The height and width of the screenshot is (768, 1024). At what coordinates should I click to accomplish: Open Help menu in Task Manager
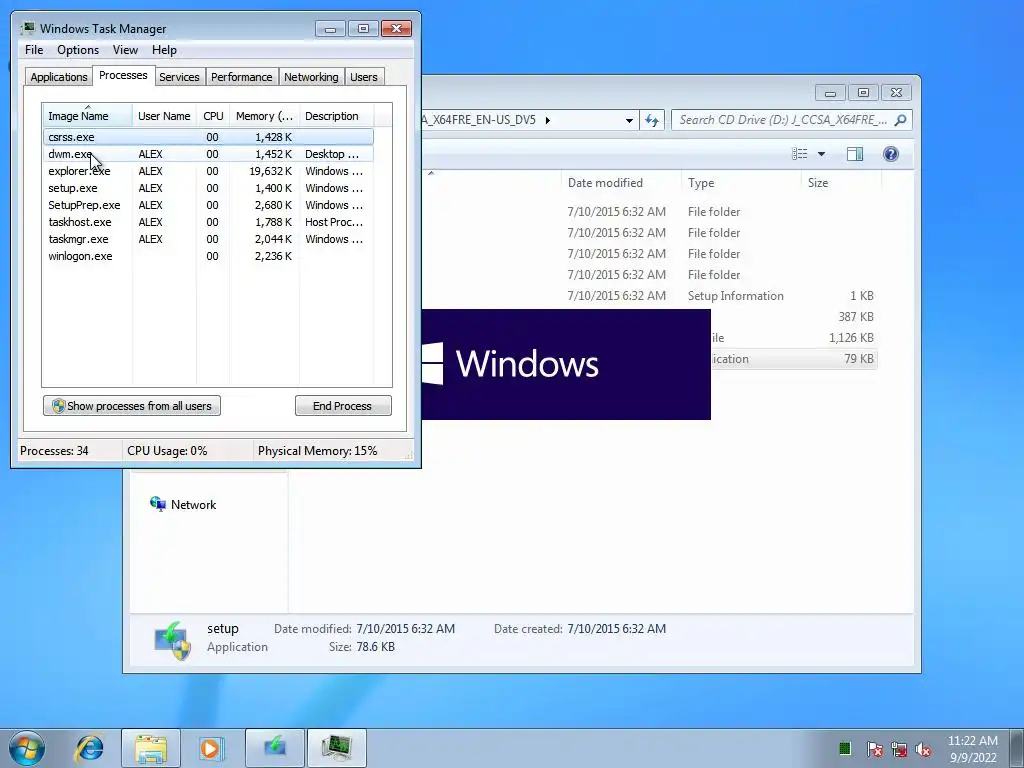click(164, 50)
